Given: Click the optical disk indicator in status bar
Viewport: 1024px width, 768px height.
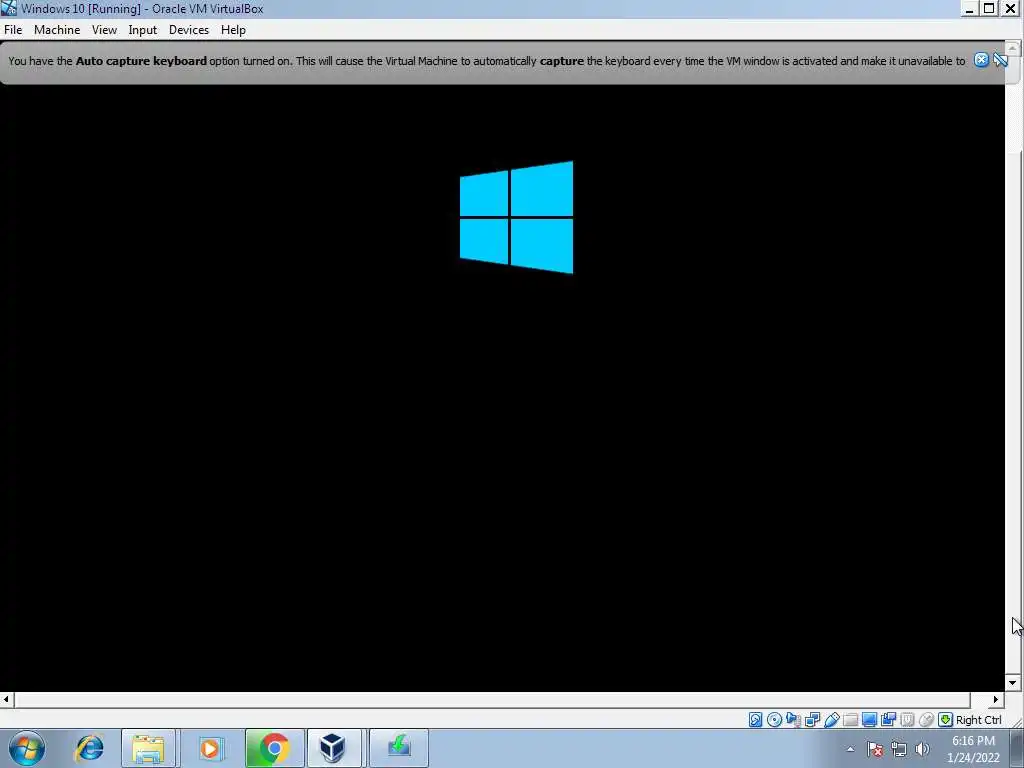Looking at the screenshot, I should click(x=775, y=720).
